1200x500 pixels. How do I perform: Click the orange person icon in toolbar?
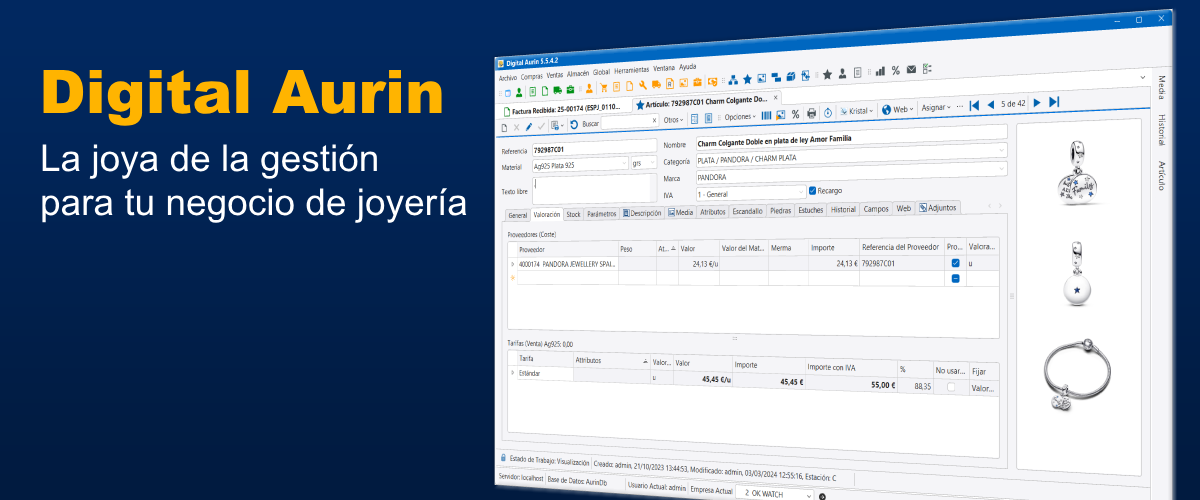589,88
